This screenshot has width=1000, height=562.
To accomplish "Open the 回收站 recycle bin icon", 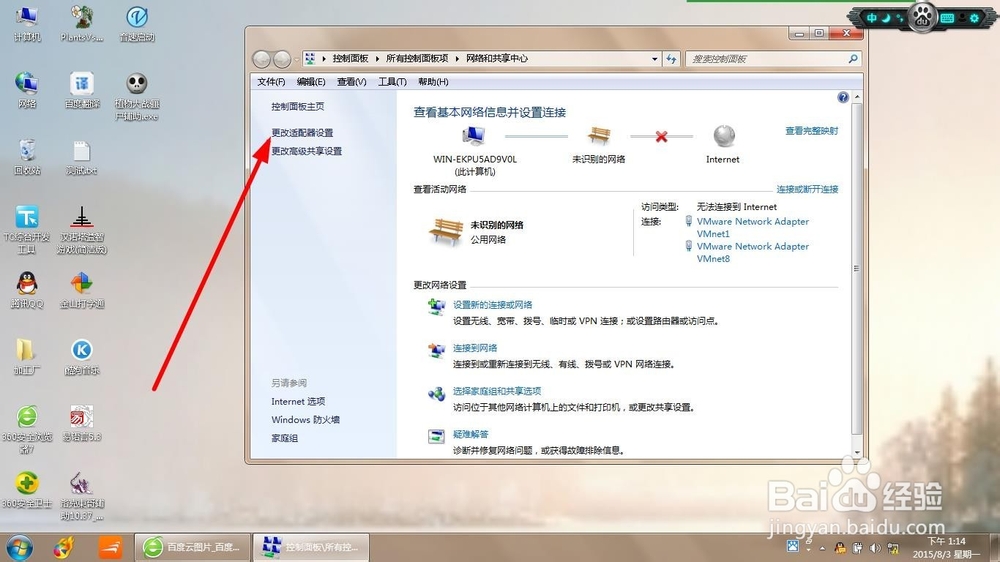I will pyautogui.click(x=27, y=156).
